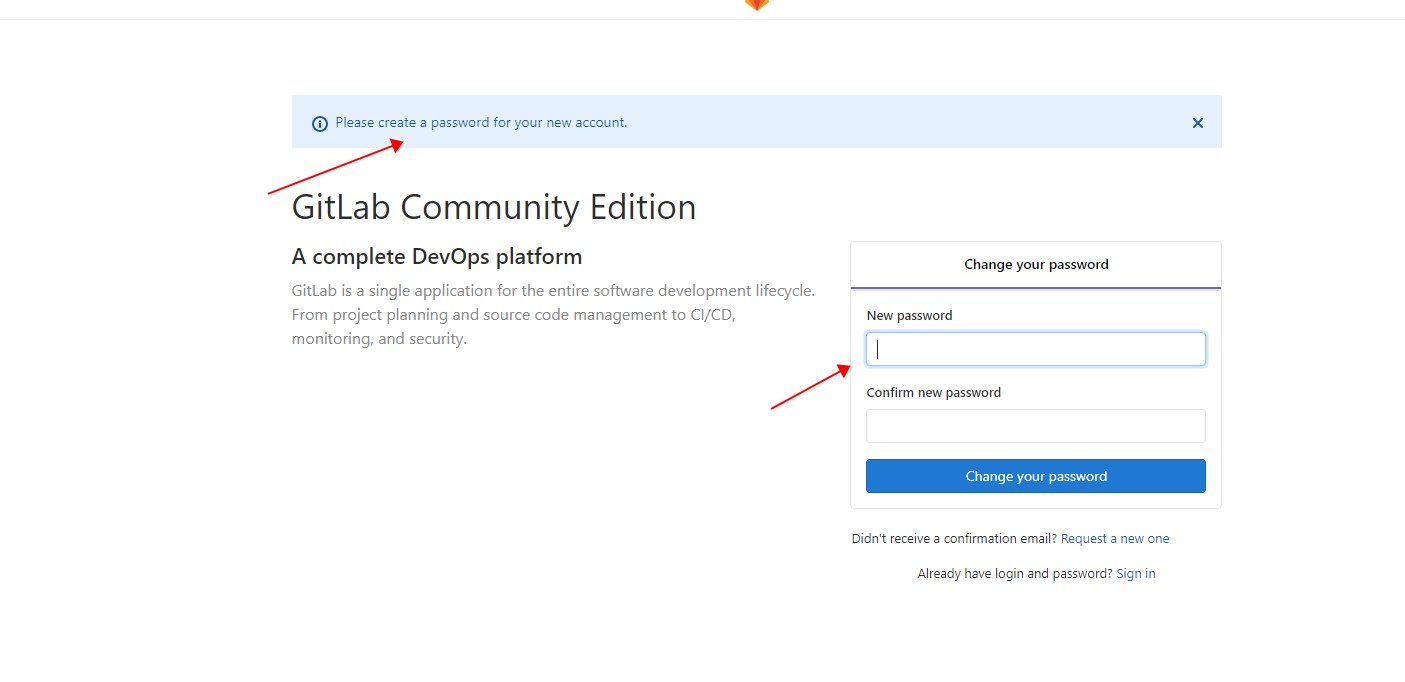1405x682 pixels.
Task: Click the text 'Already have login and password?'
Action: pyautogui.click(x=1014, y=574)
